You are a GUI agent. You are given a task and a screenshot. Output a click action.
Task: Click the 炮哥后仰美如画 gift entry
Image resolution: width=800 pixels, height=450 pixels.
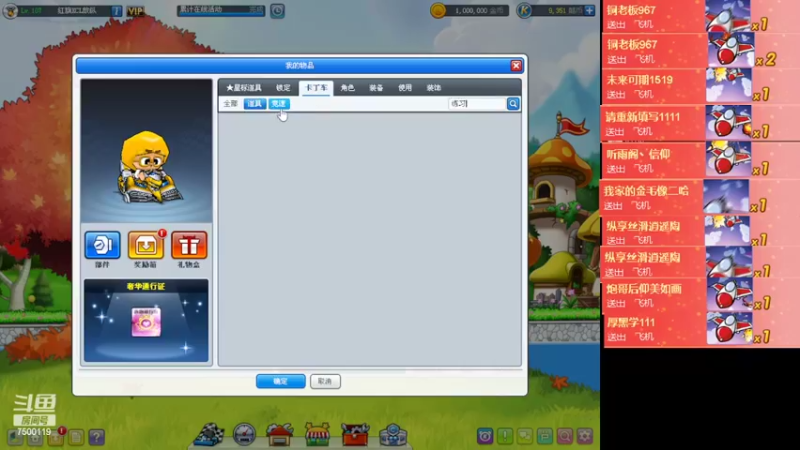pos(701,295)
